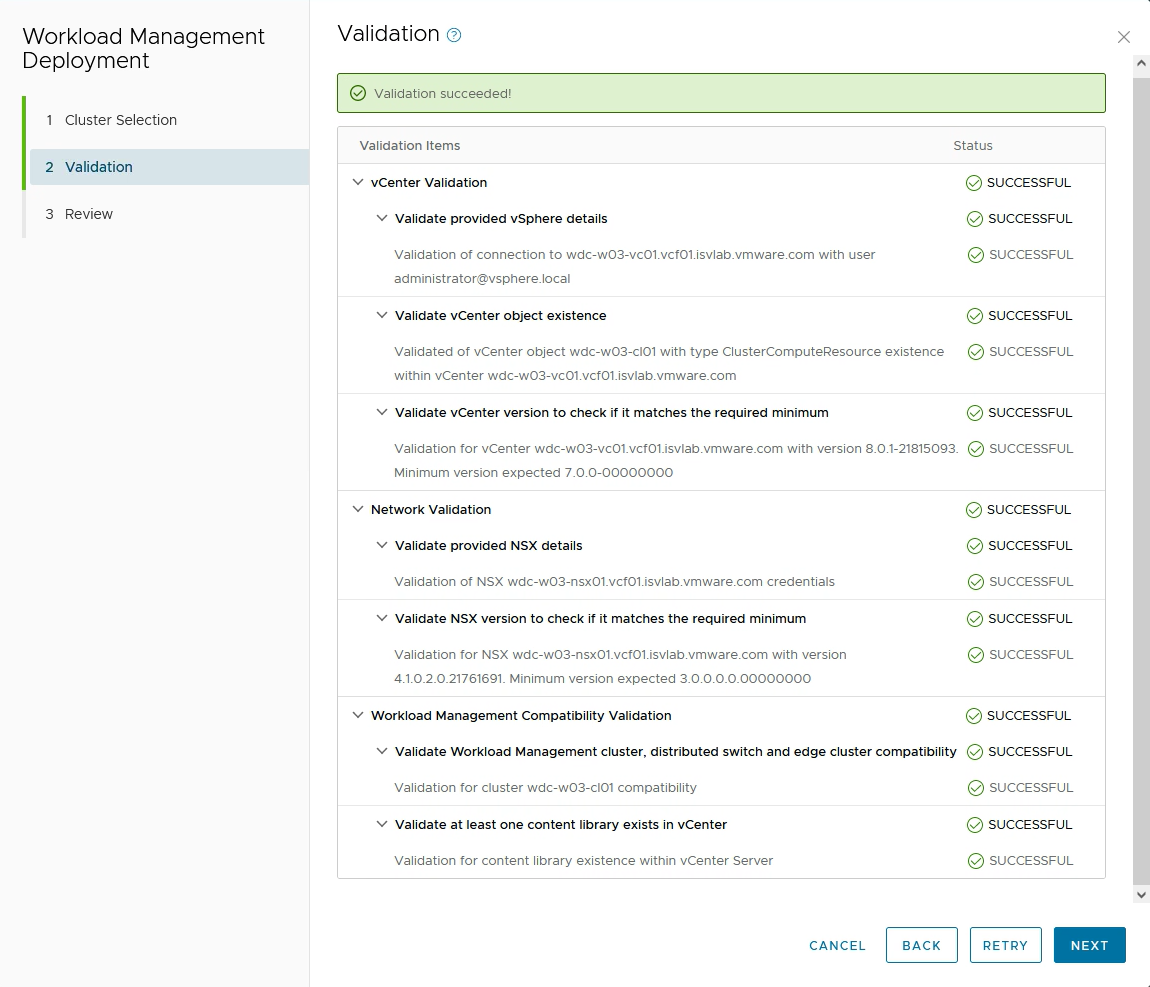Click the SUCCESSFUL status text for Network Validation
This screenshot has width=1150, height=987.
pyautogui.click(x=1028, y=510)
